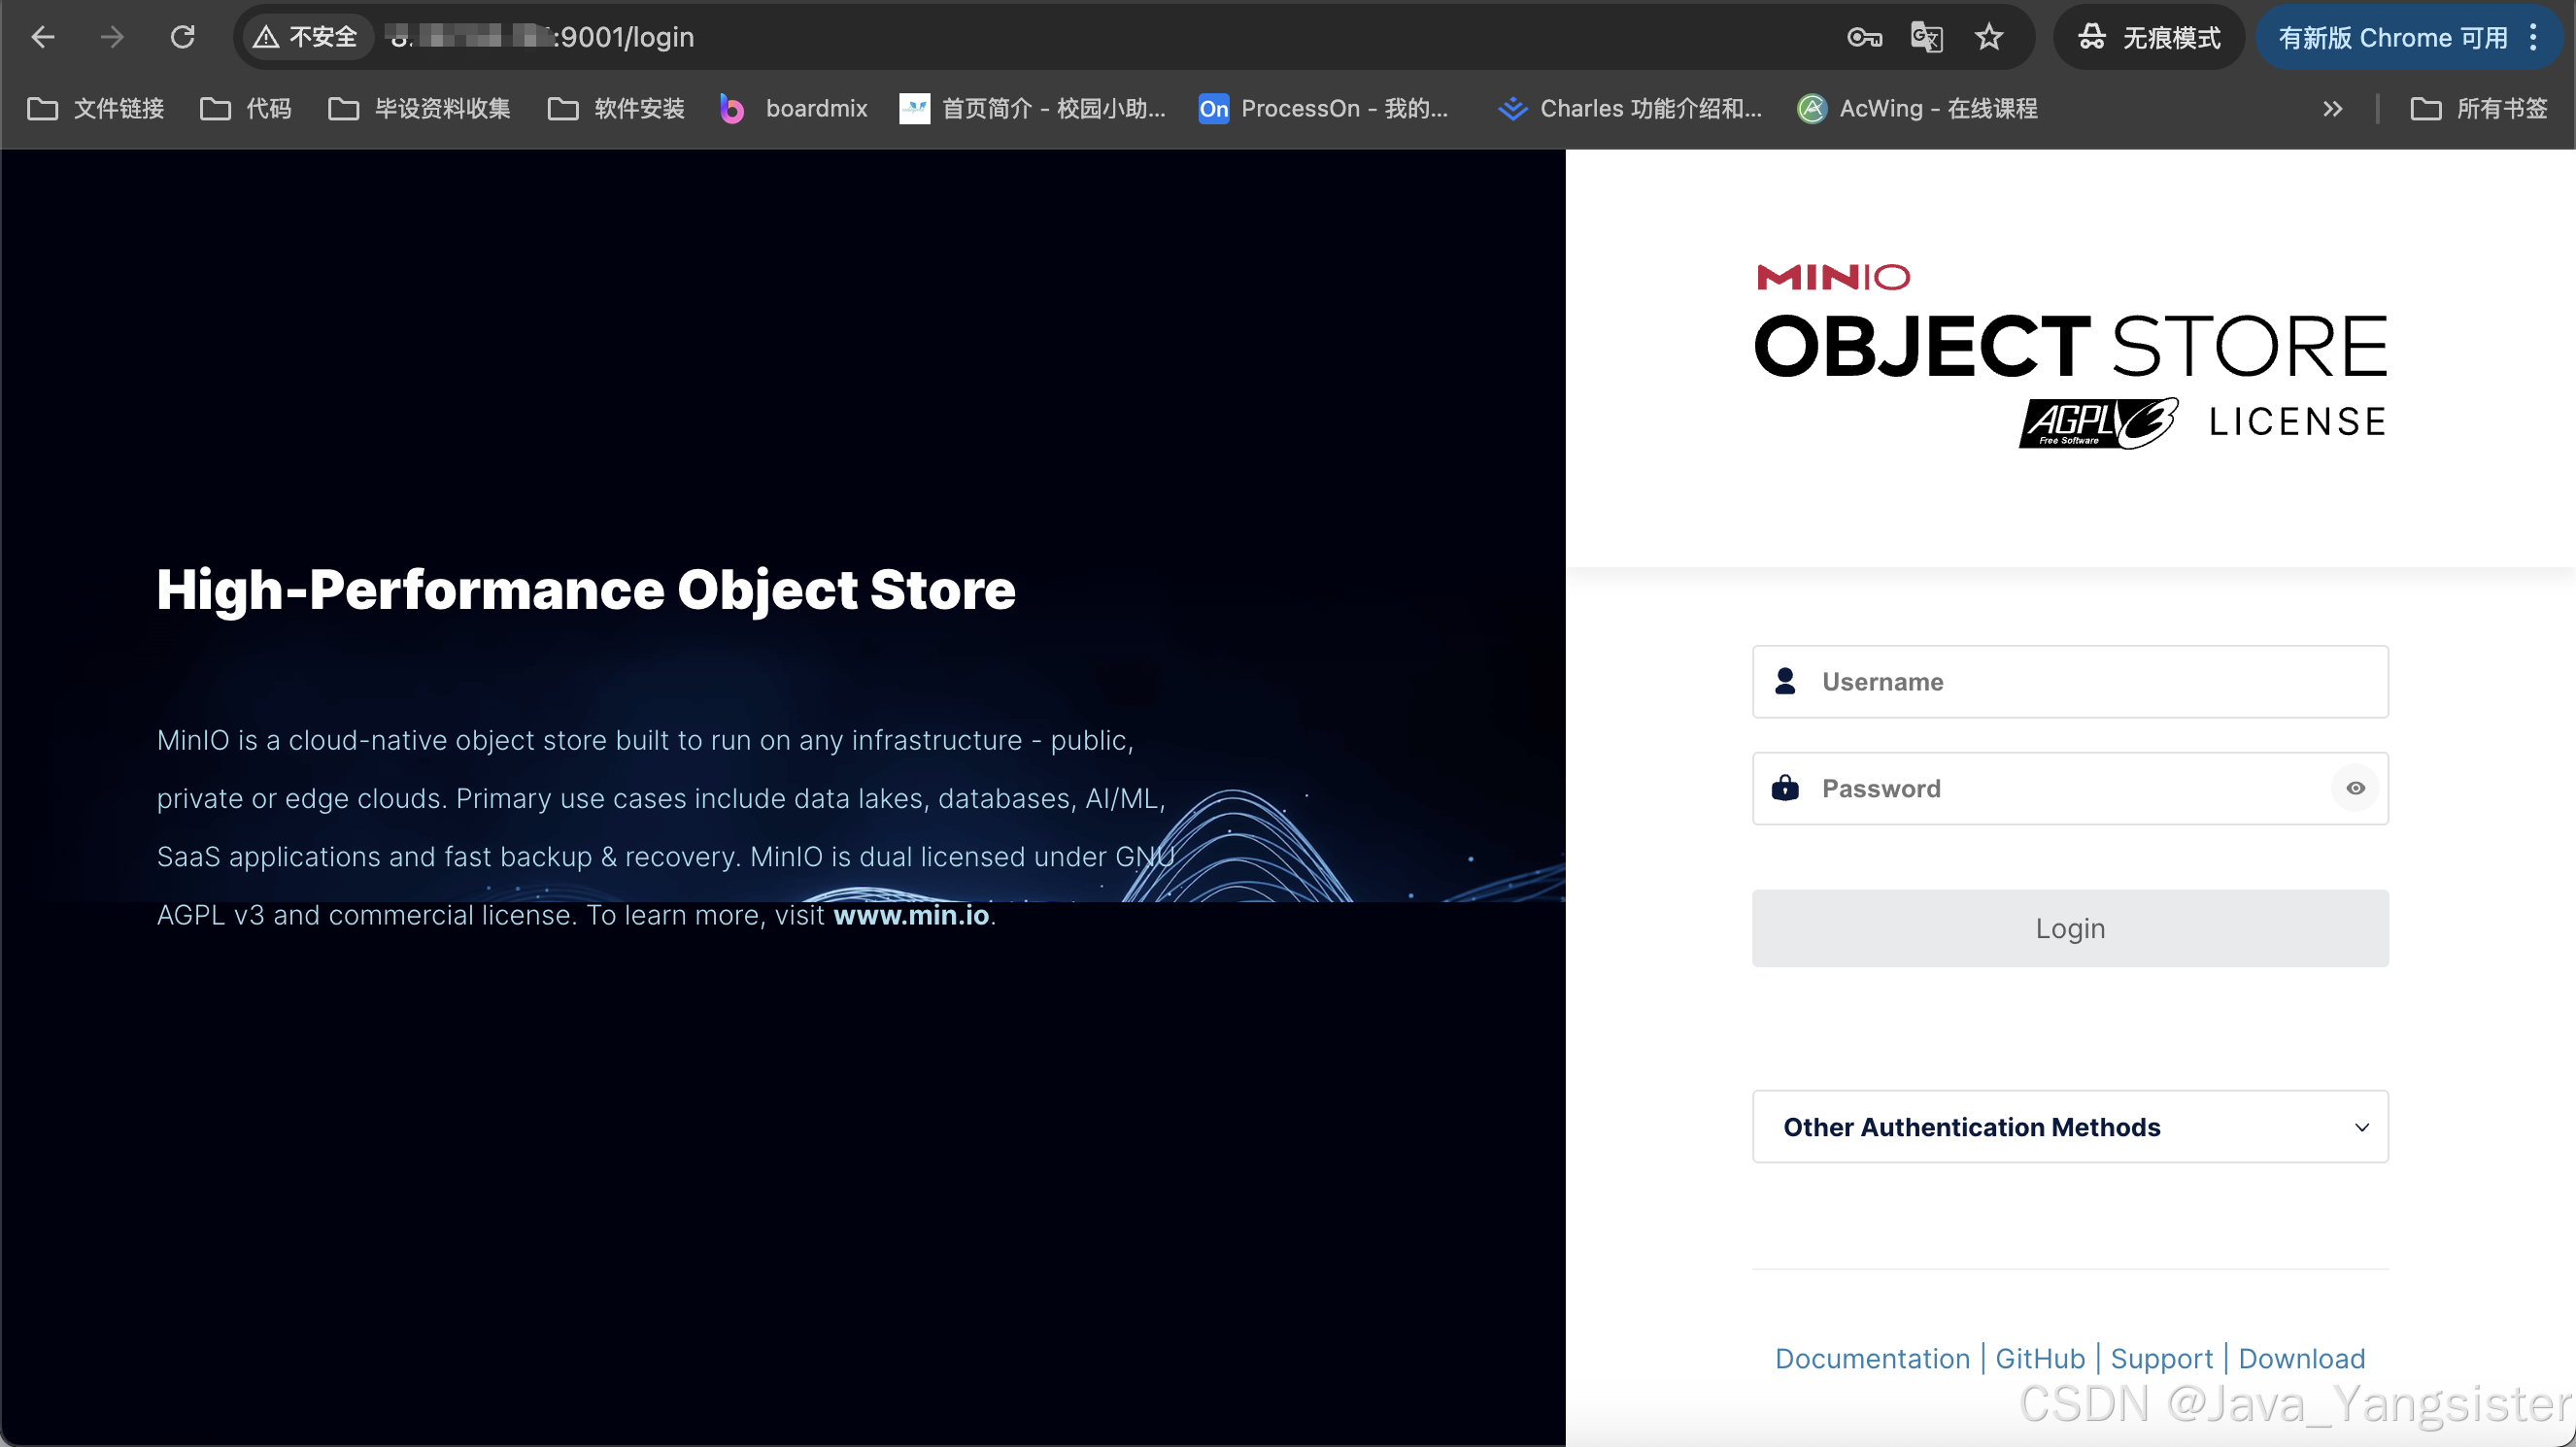Screen dimensions: 2576x1447
Task: Open the 文件链接 bookmarks folder
Action: [x=96, y=108]
